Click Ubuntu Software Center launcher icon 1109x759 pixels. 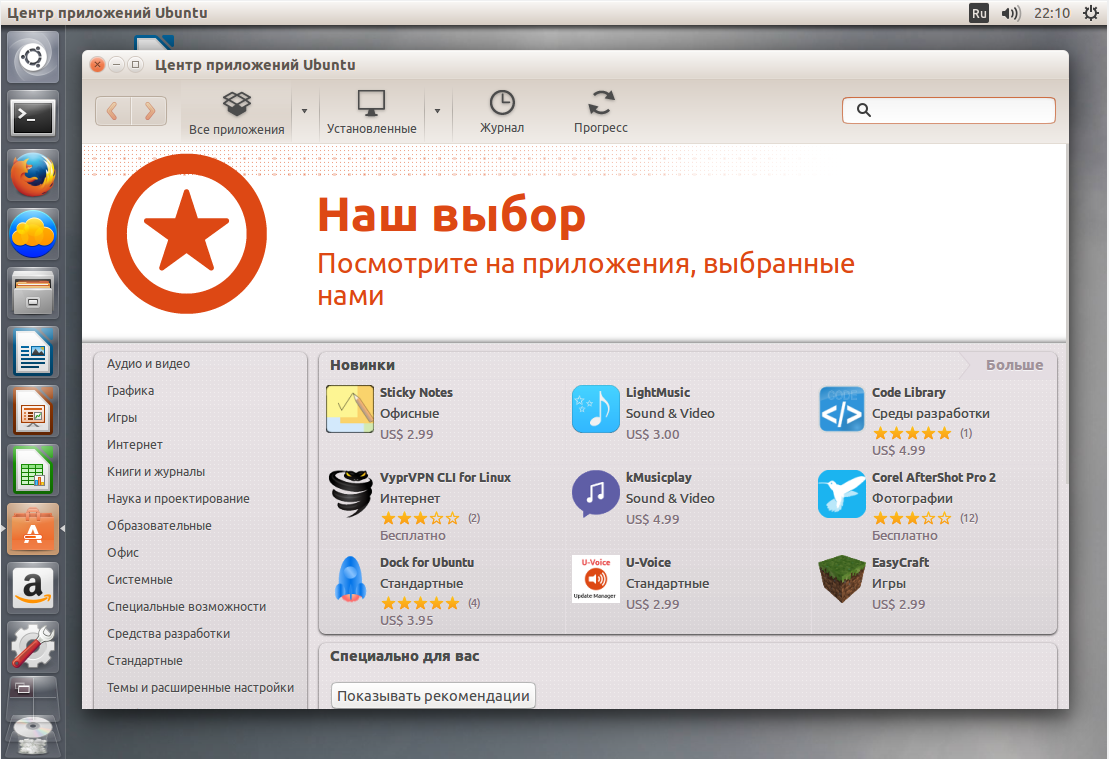33,529
